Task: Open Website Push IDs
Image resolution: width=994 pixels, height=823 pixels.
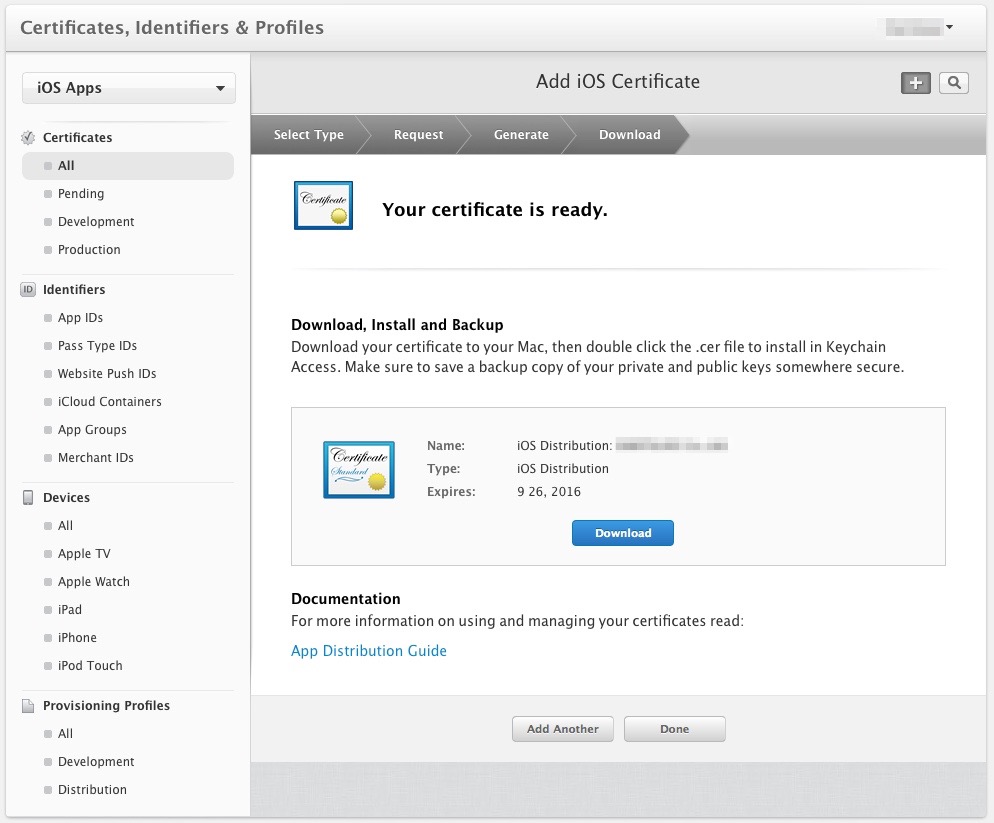Action: (x=107, y=373)
